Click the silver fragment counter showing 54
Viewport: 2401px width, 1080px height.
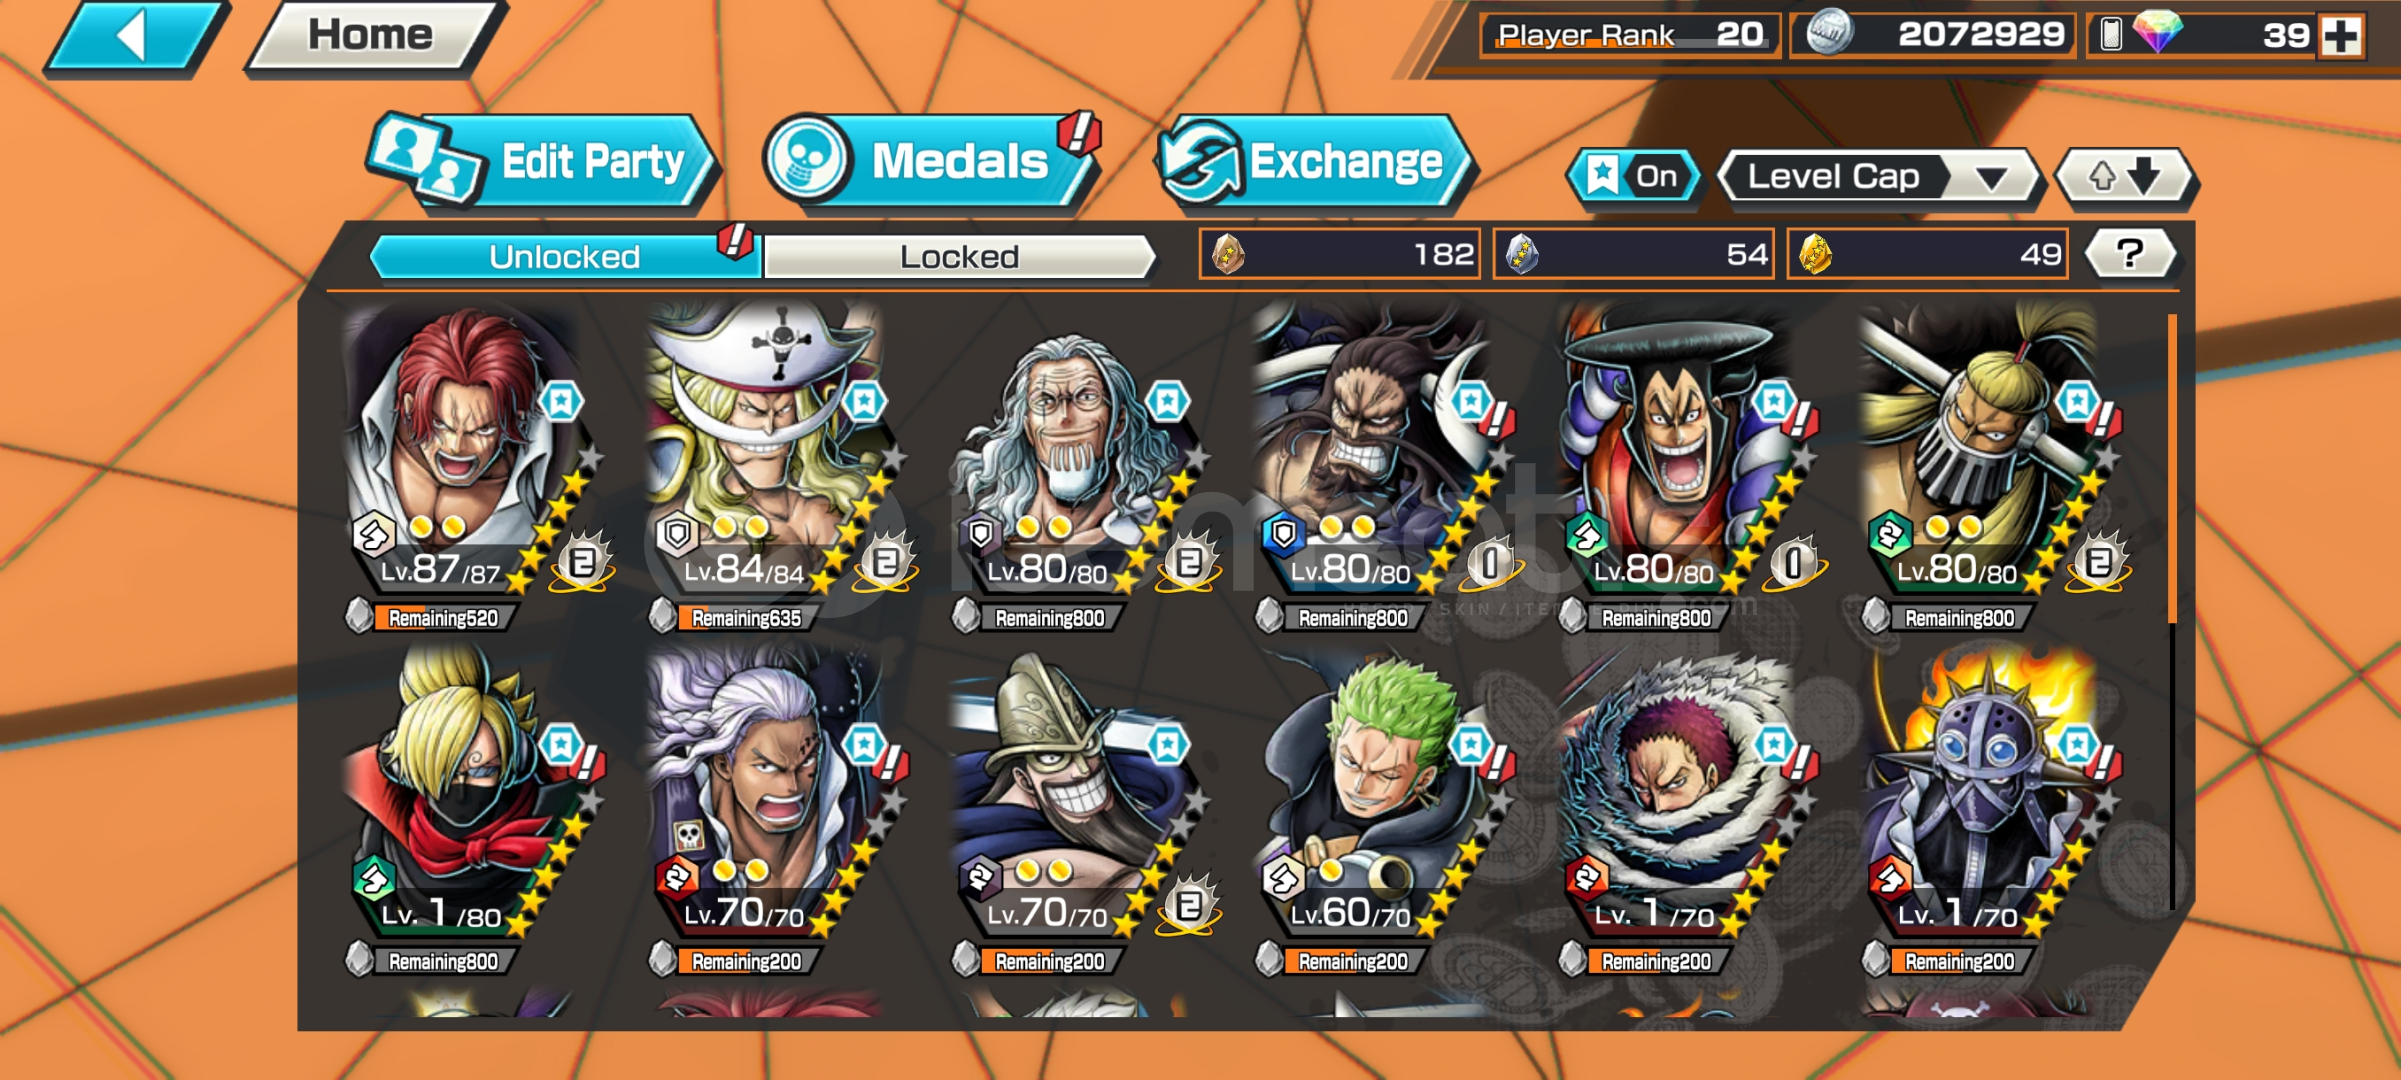click(1633, 254)
